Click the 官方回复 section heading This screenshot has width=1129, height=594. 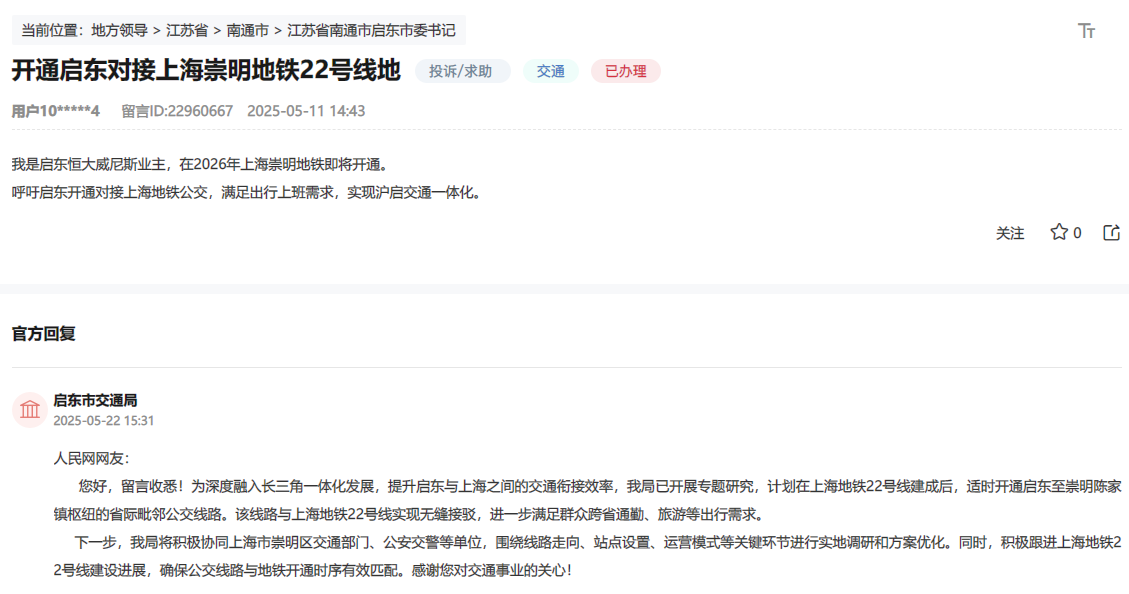pos(43,333)
